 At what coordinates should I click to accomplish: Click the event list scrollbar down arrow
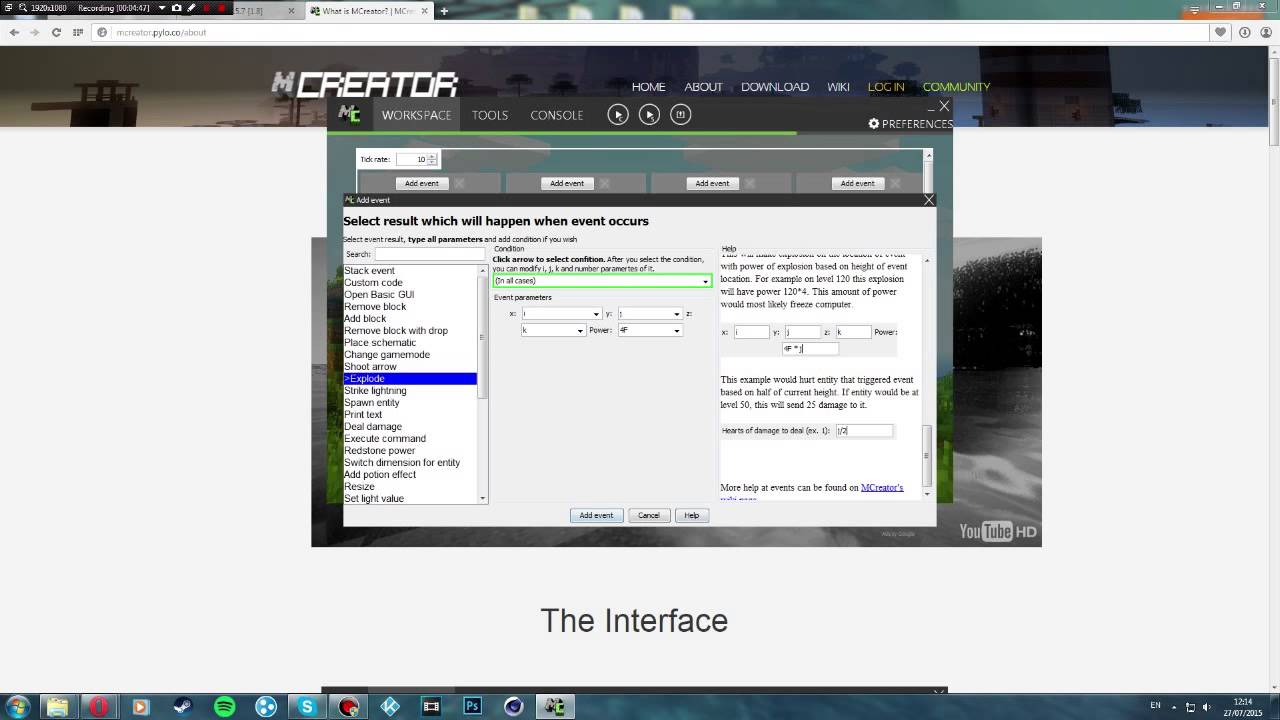pyautogui.click(x=483, y=498)
